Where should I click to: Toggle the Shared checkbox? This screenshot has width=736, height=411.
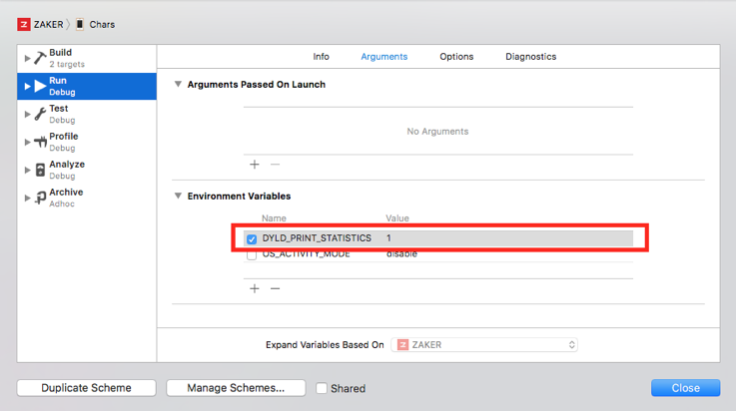pos(322,388)
